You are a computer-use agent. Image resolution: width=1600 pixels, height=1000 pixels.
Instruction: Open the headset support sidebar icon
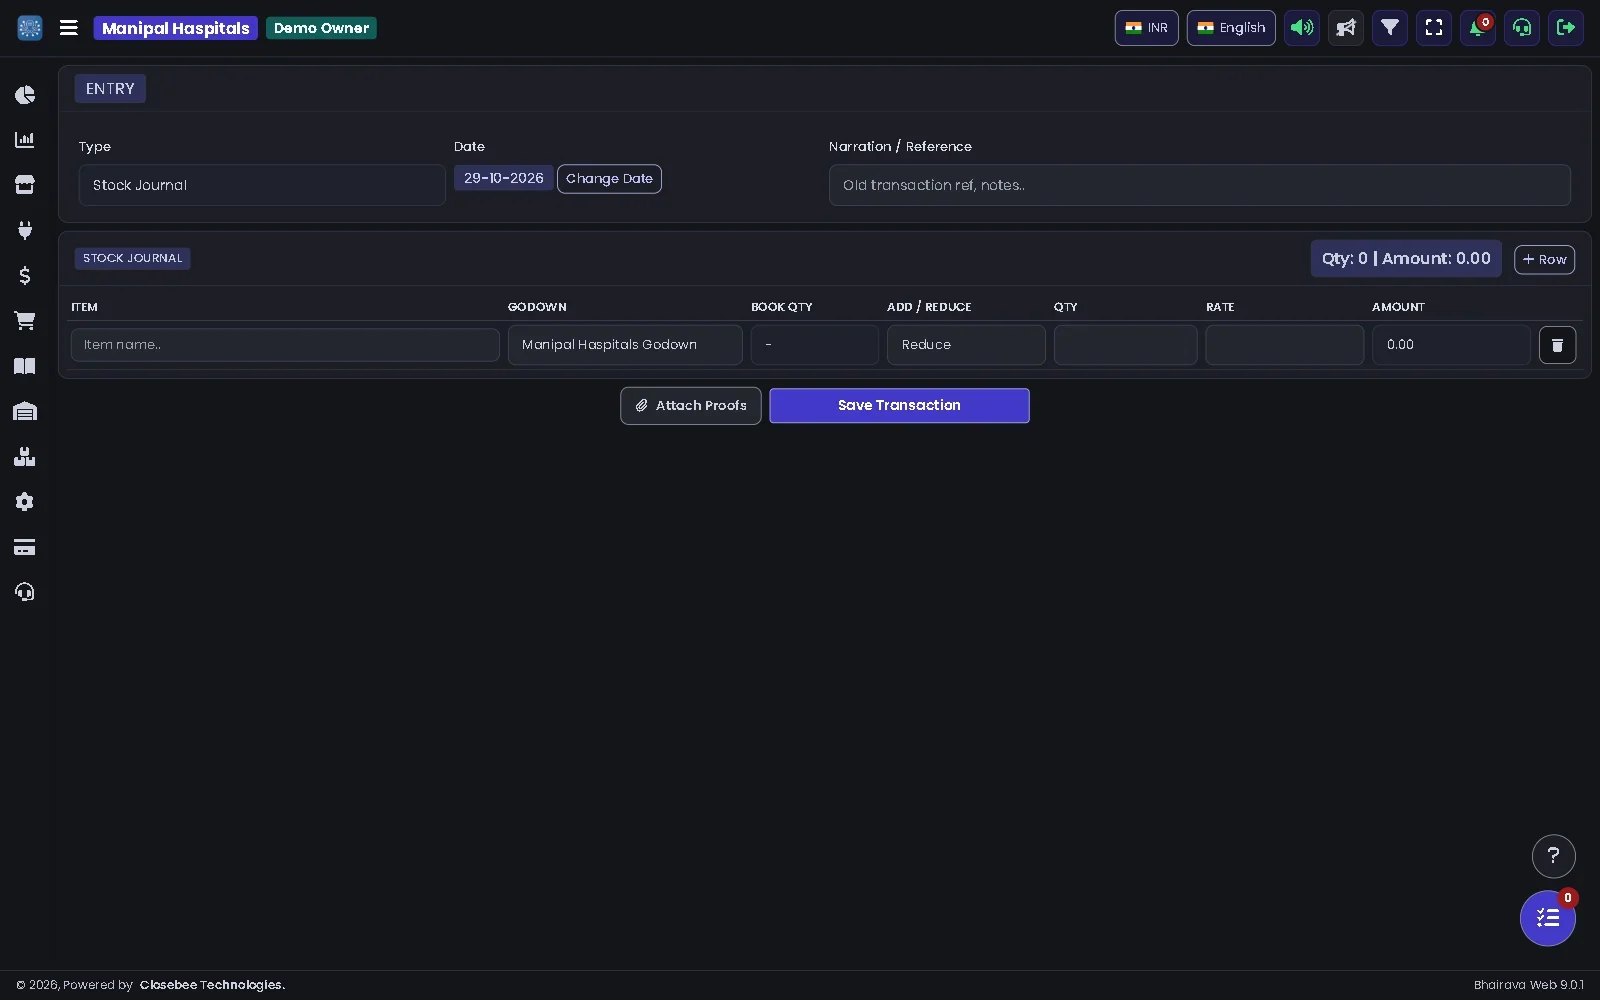pos(25,592)
